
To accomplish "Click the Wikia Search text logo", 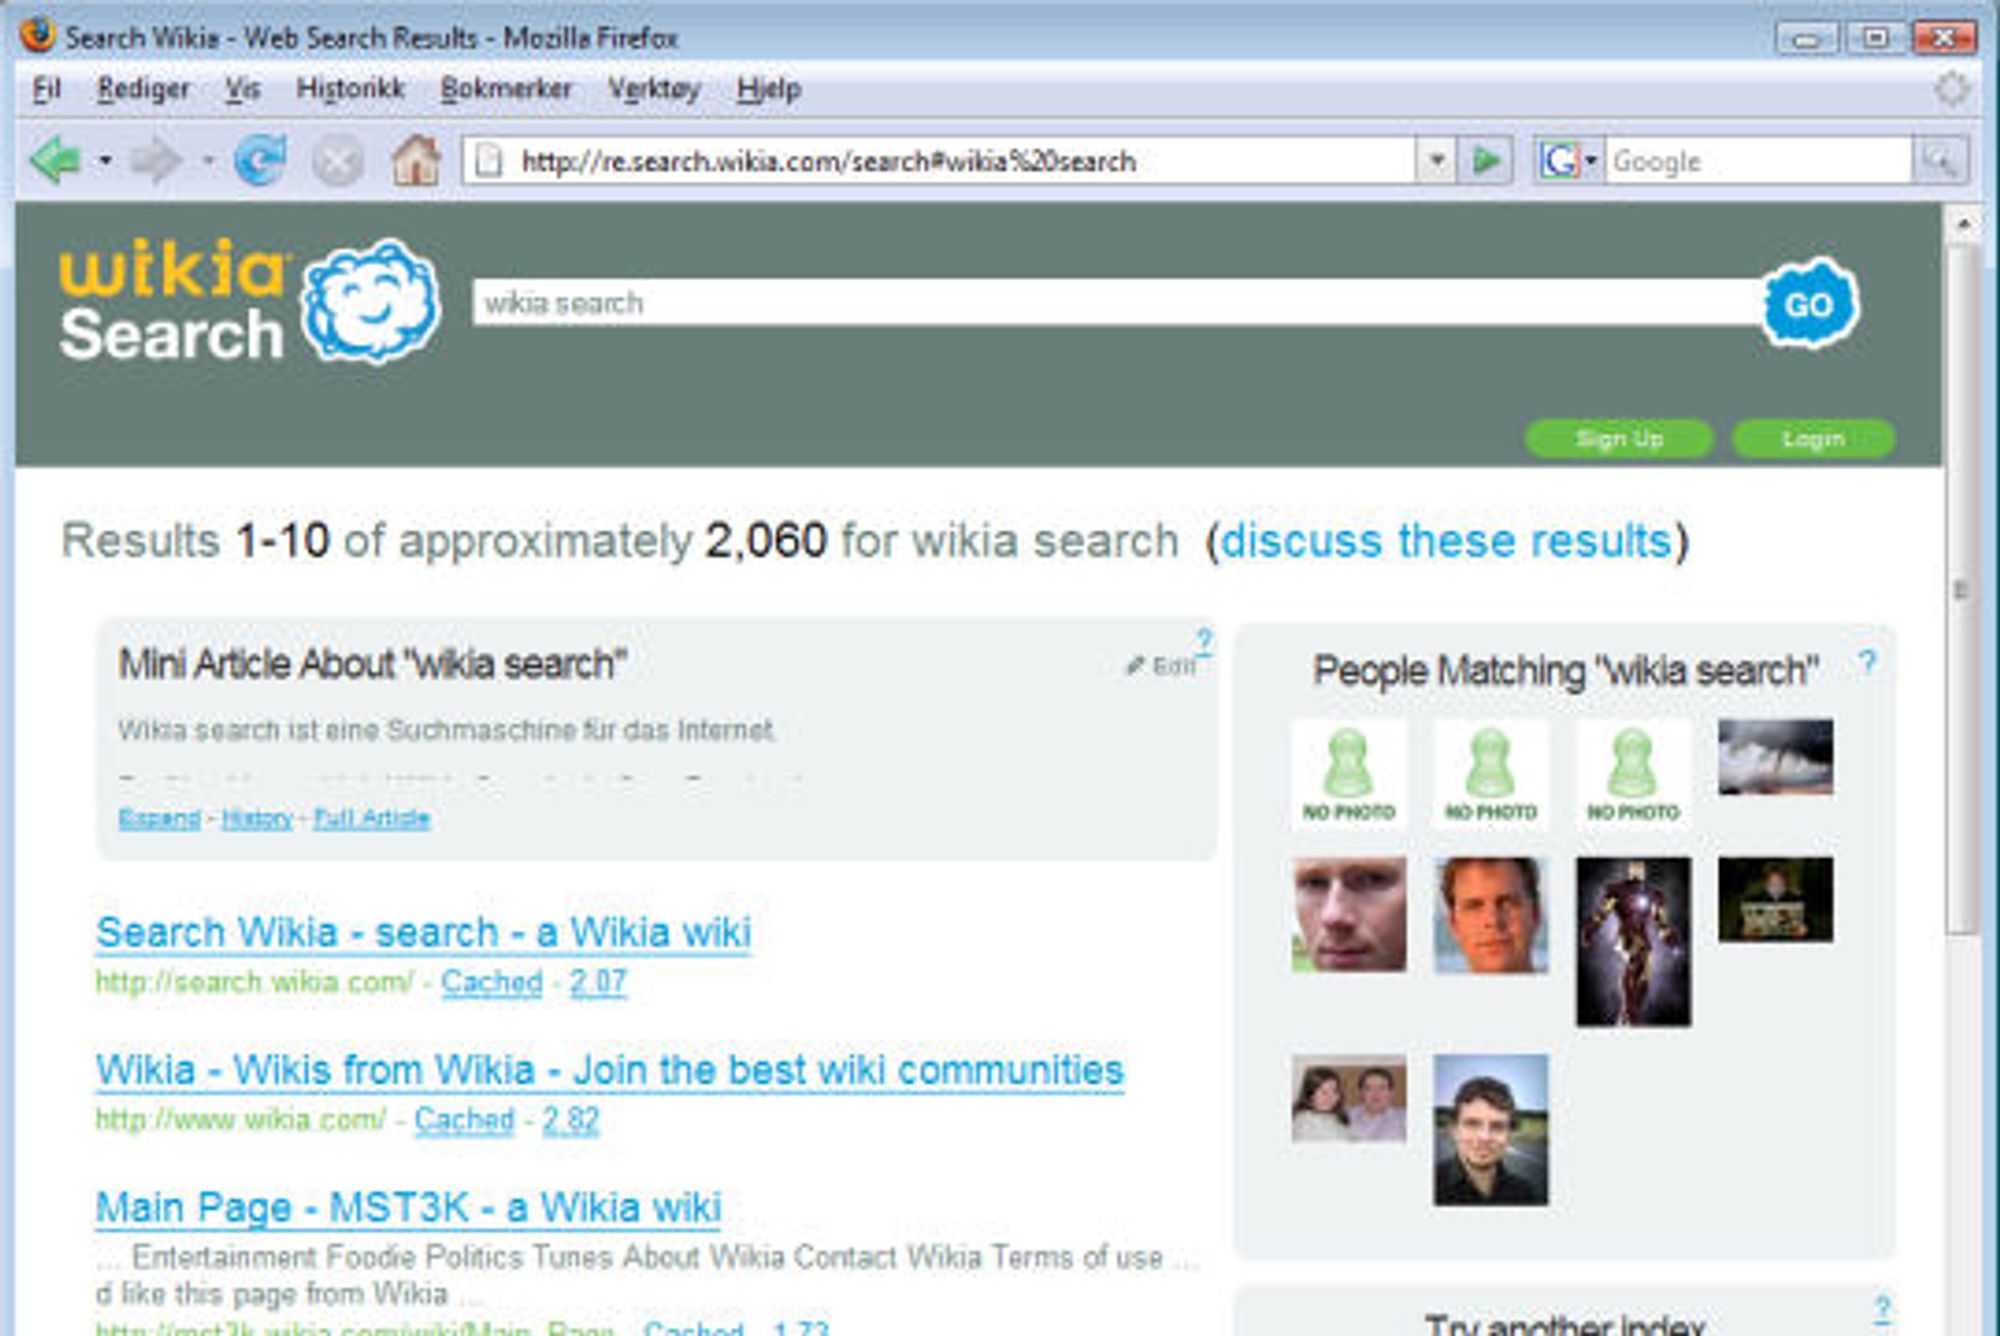I will coord(172,300).
